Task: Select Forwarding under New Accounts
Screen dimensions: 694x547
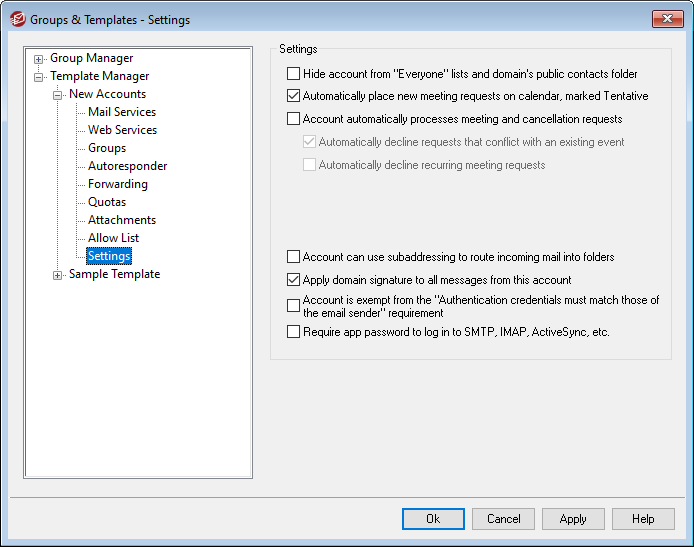Action: click(117, 184)
